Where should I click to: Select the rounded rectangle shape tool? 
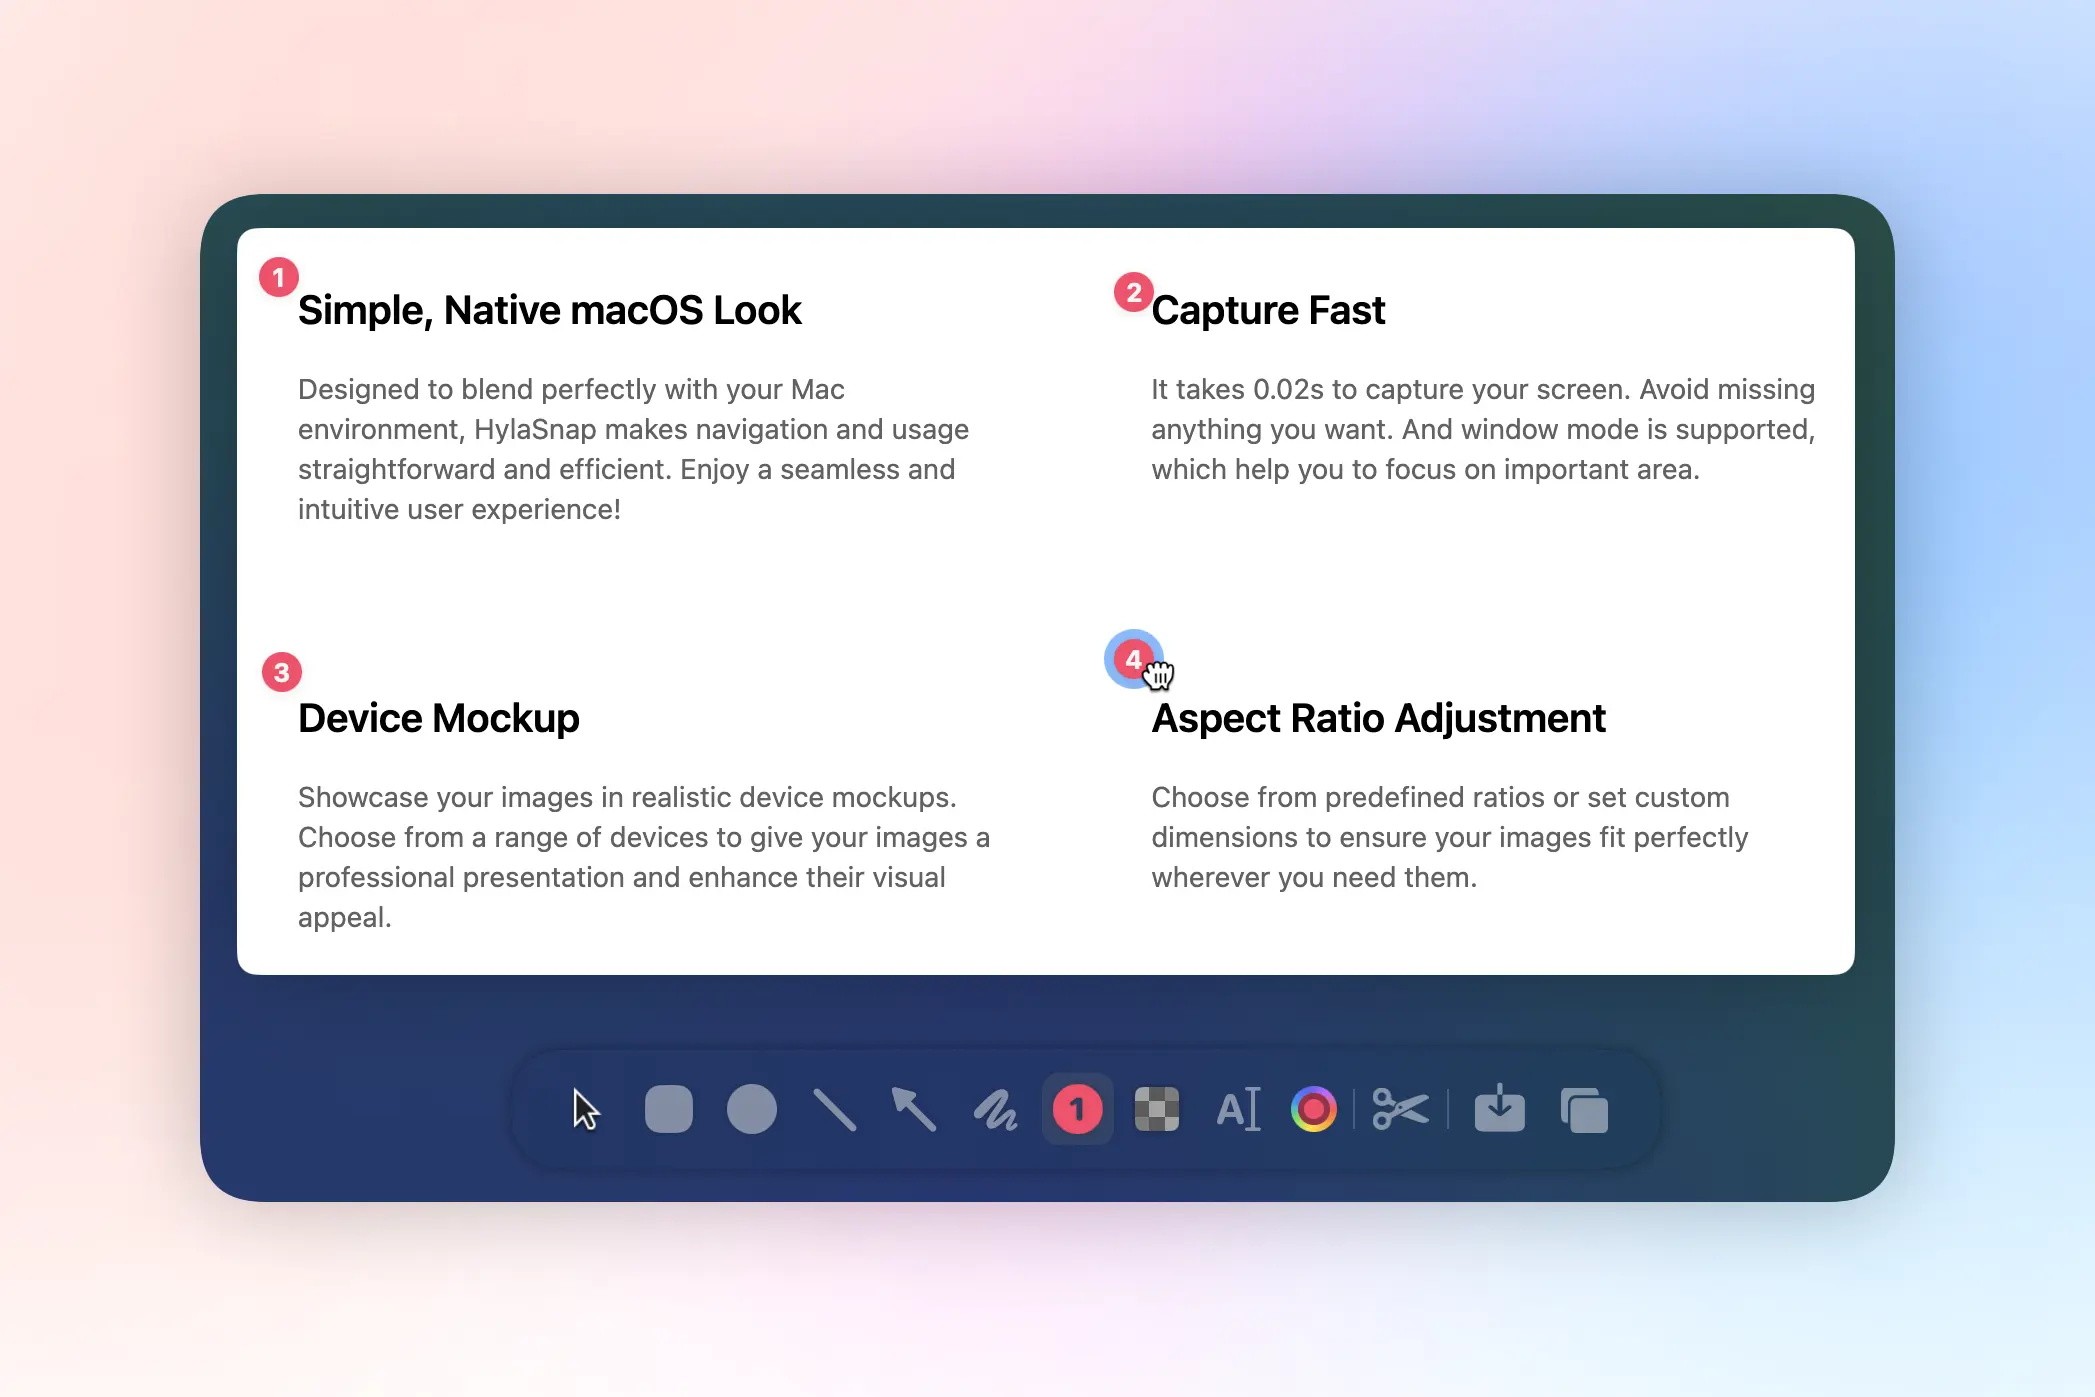[669, 1109]
